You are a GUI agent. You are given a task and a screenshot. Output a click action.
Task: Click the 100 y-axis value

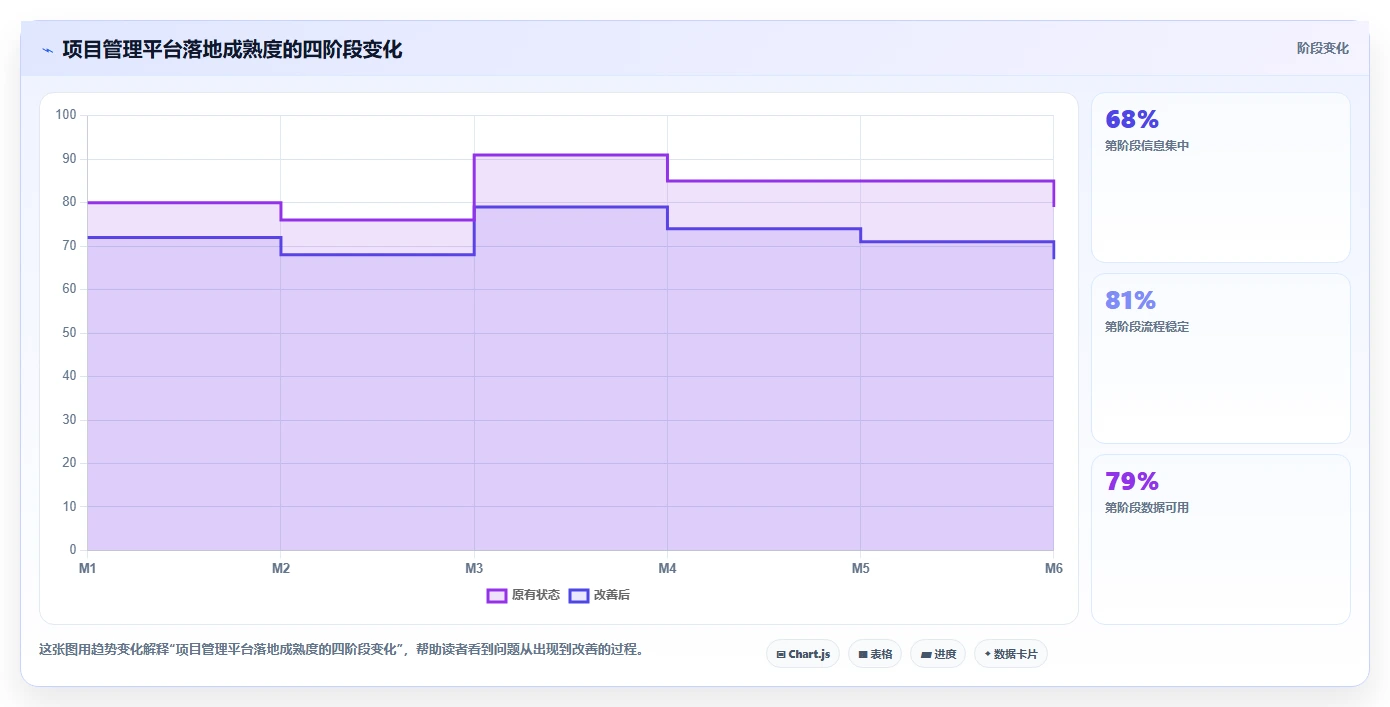(66, 115)
